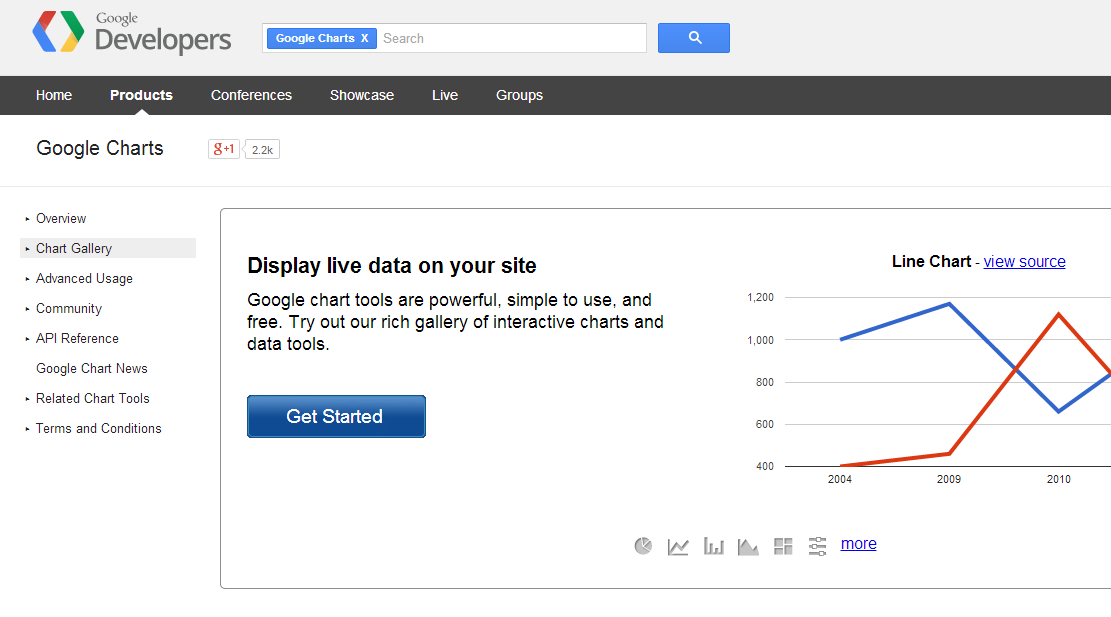The image size is (1111, 617).
Task: Select the treemap chart icon
Action: [783, 546]
